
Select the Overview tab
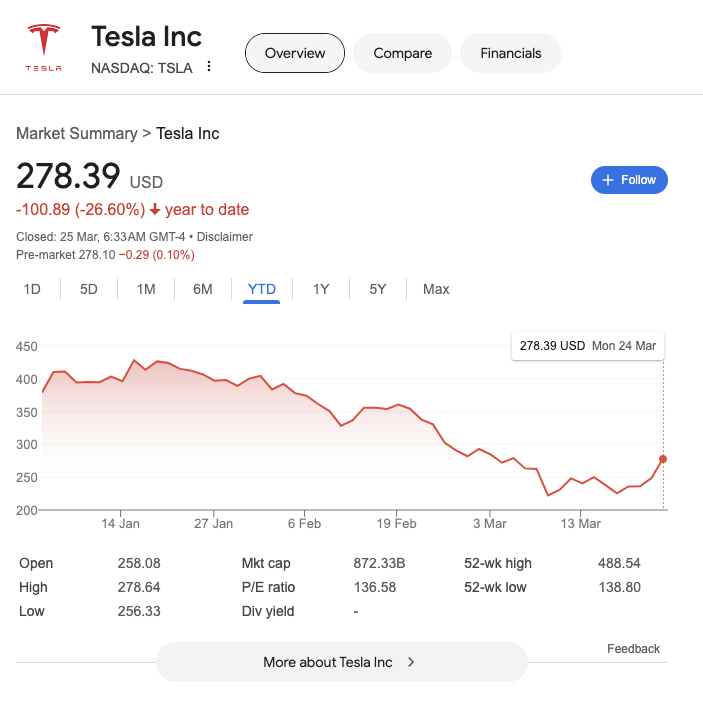[295, 53]
